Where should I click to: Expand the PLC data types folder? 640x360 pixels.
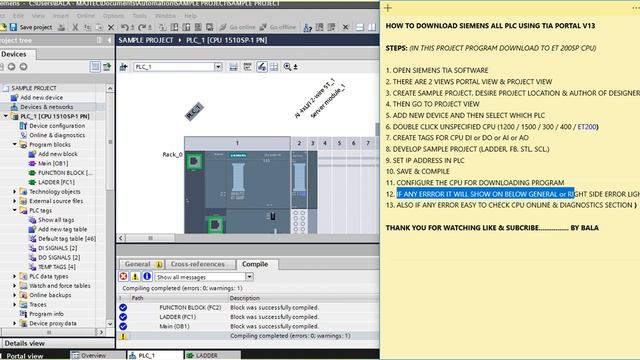[x=15, y=276]
